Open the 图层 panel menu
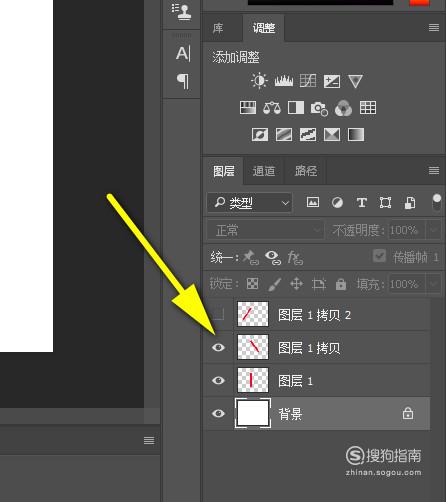This screenshot has width=446, height=502. point(434,171)
